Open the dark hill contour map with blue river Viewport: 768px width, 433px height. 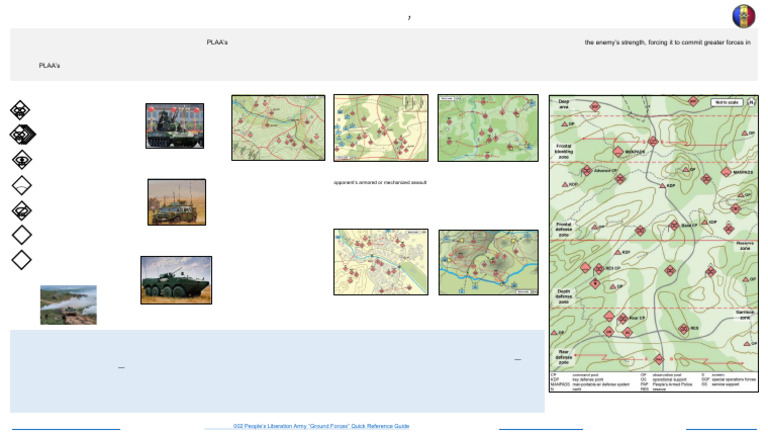pyautogui.click(x=488, y=263)
